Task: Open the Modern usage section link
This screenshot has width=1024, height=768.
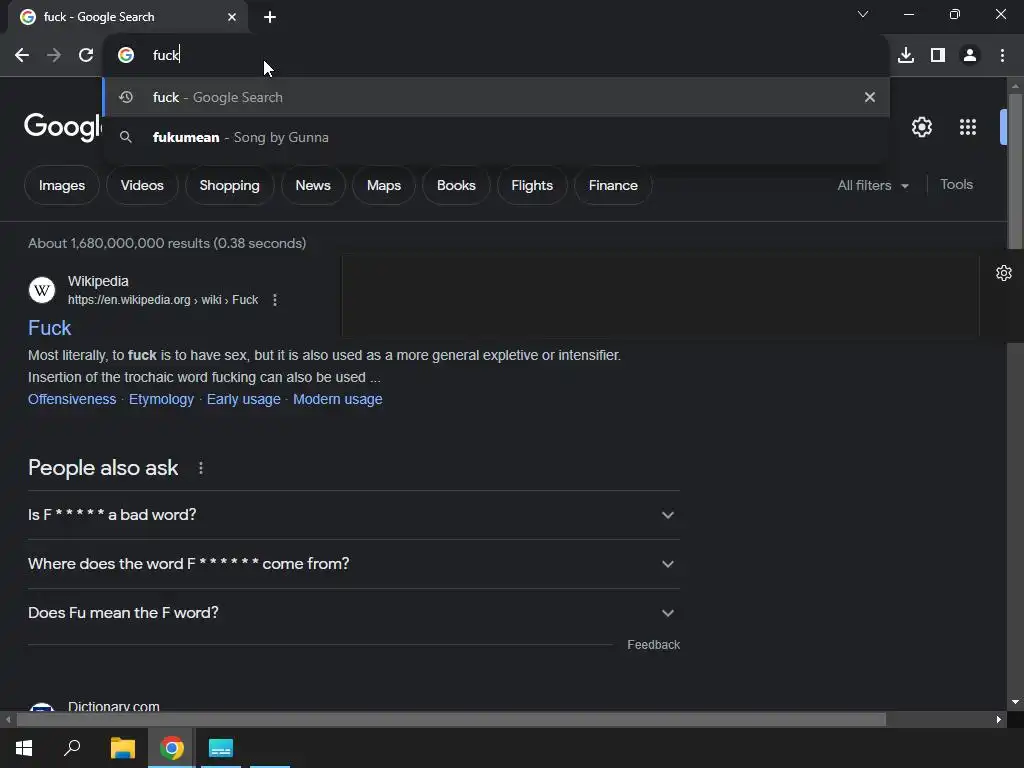Action: tap(338, 399)
